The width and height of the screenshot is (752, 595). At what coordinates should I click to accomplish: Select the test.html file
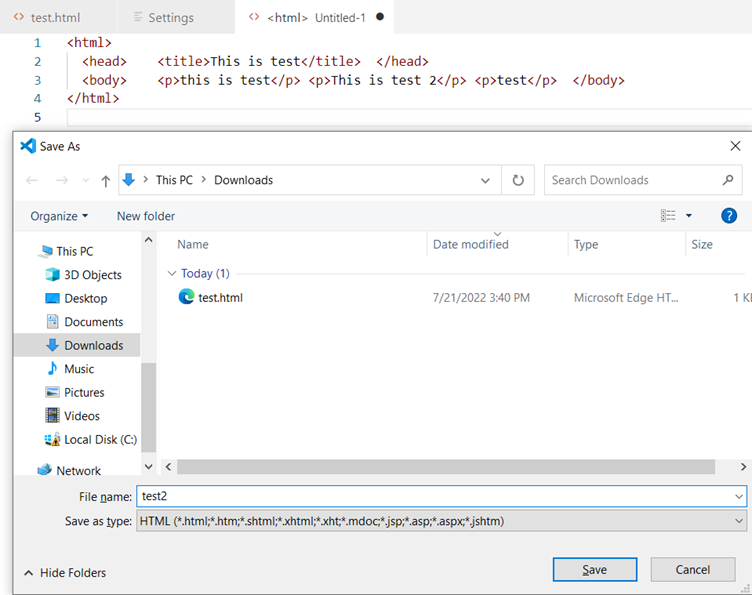(221, 298)
